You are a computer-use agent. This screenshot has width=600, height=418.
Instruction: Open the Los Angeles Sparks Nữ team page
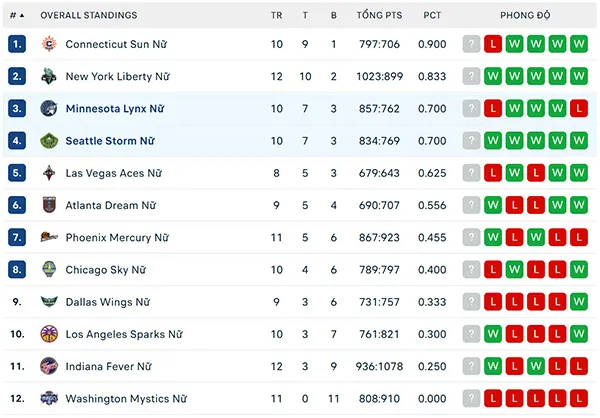[124, 334]
